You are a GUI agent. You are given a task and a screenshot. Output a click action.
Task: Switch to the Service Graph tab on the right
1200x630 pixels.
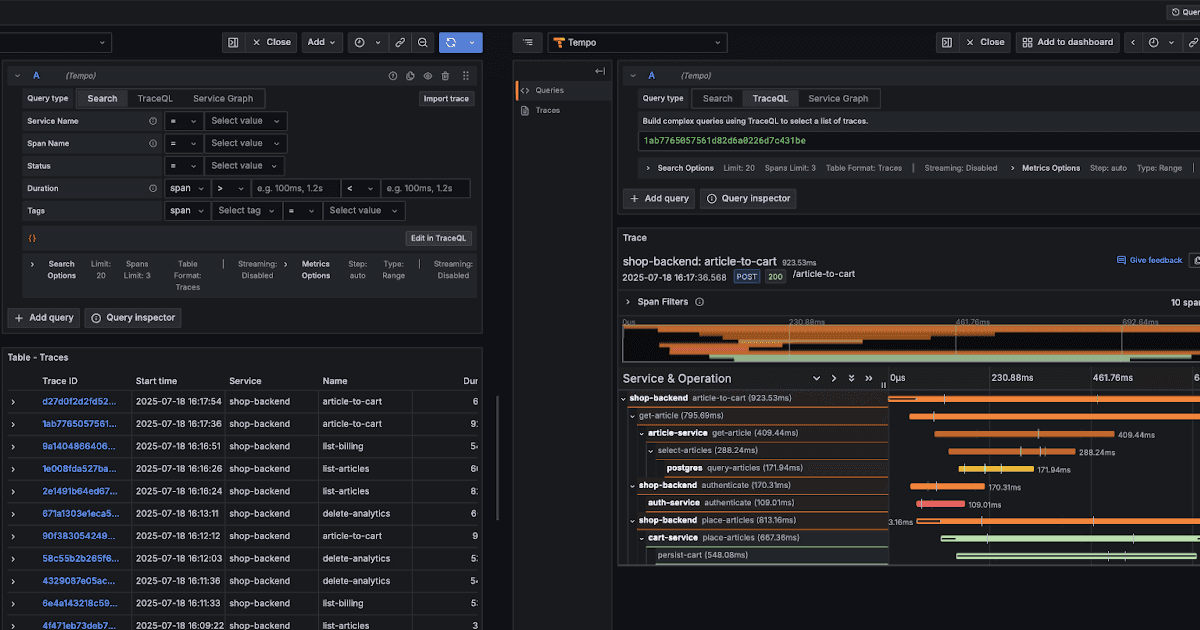[838, 98]
